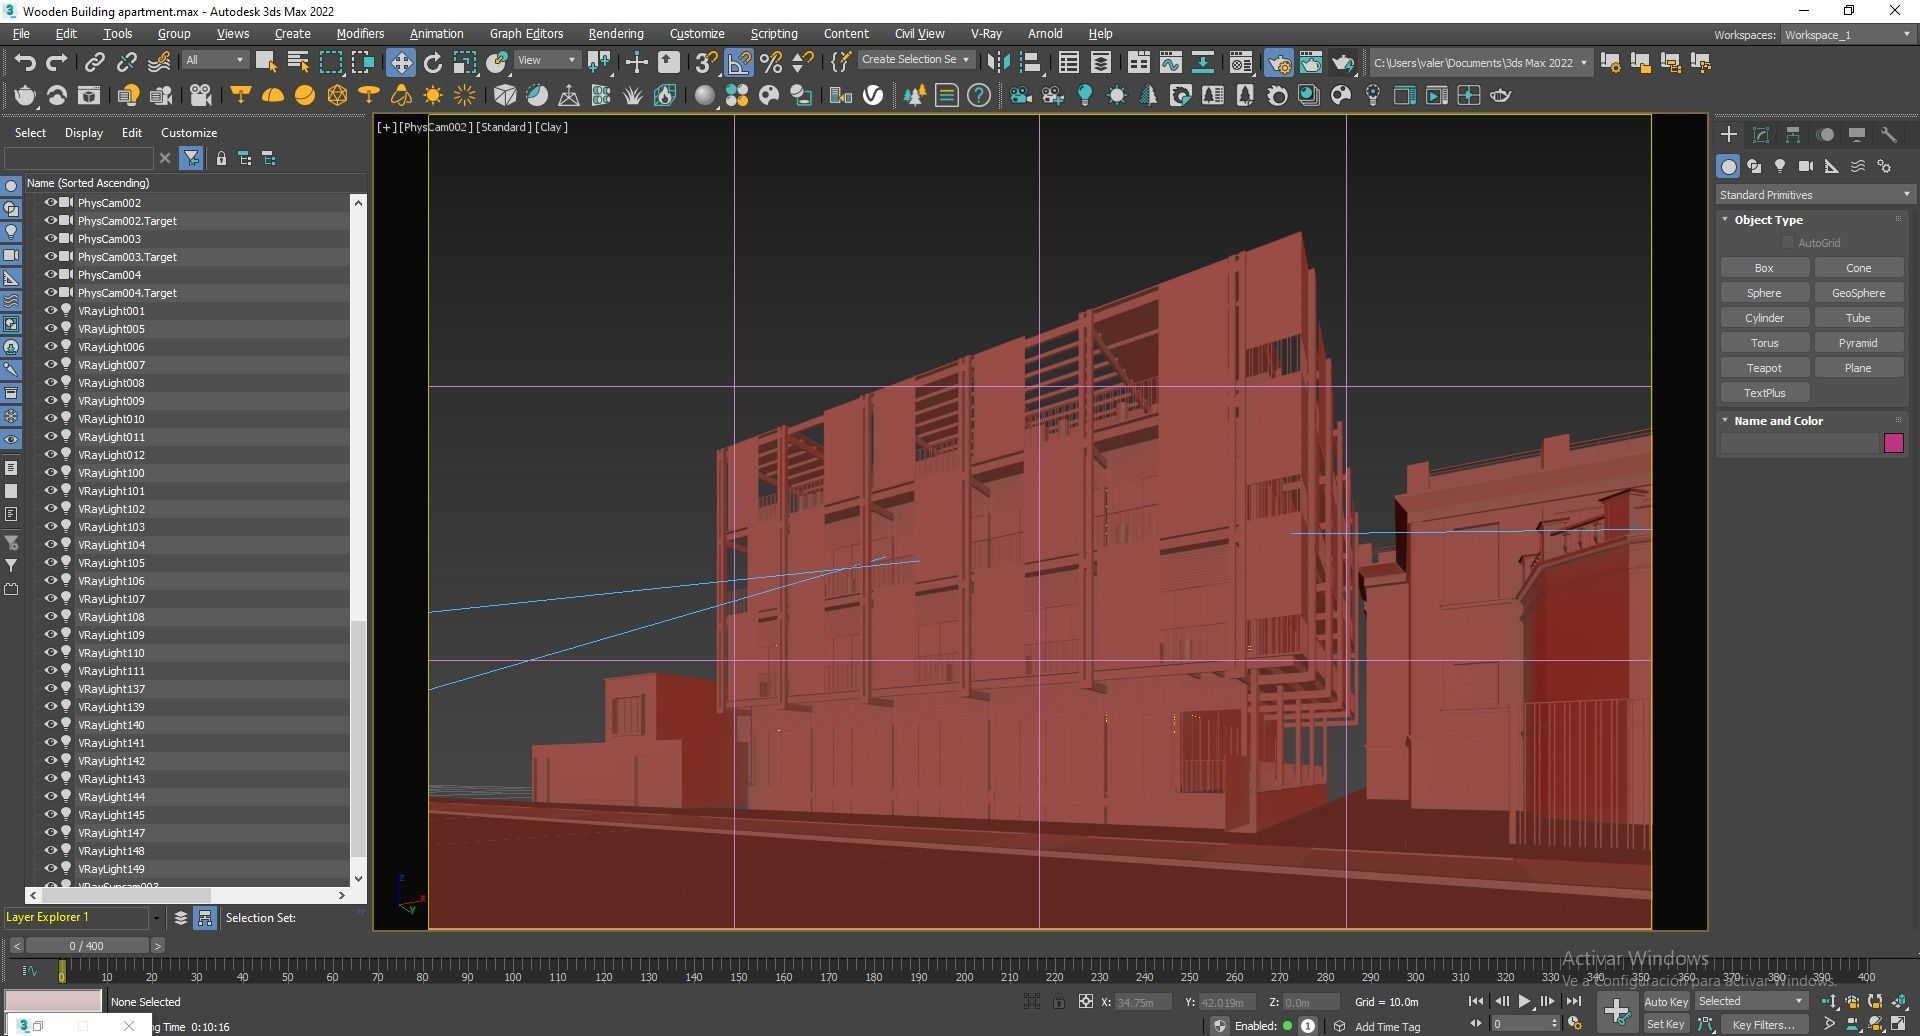Select the Select and Rotate tool
Screen dimensions: 1920x1036
pos(433,63)
